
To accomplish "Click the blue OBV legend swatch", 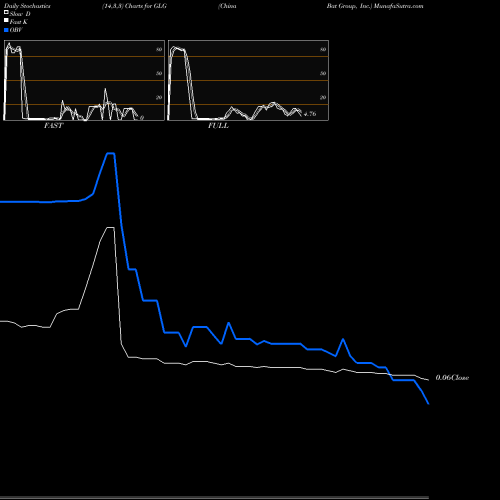I will click(6, 30).
